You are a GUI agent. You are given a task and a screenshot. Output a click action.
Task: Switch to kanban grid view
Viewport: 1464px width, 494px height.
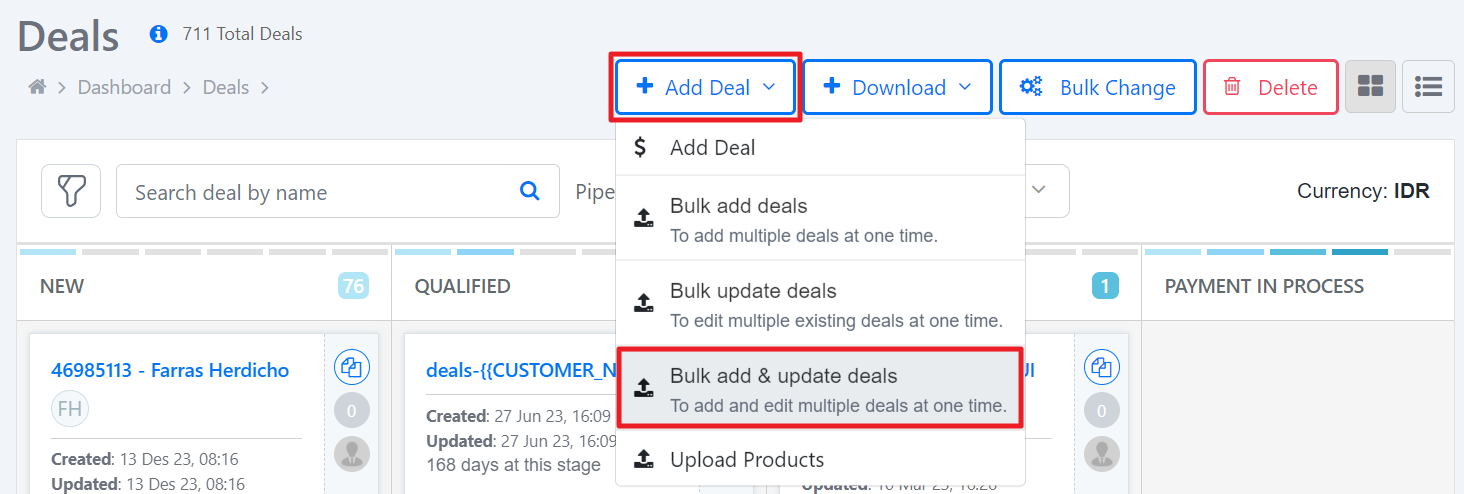point(1370,87)
